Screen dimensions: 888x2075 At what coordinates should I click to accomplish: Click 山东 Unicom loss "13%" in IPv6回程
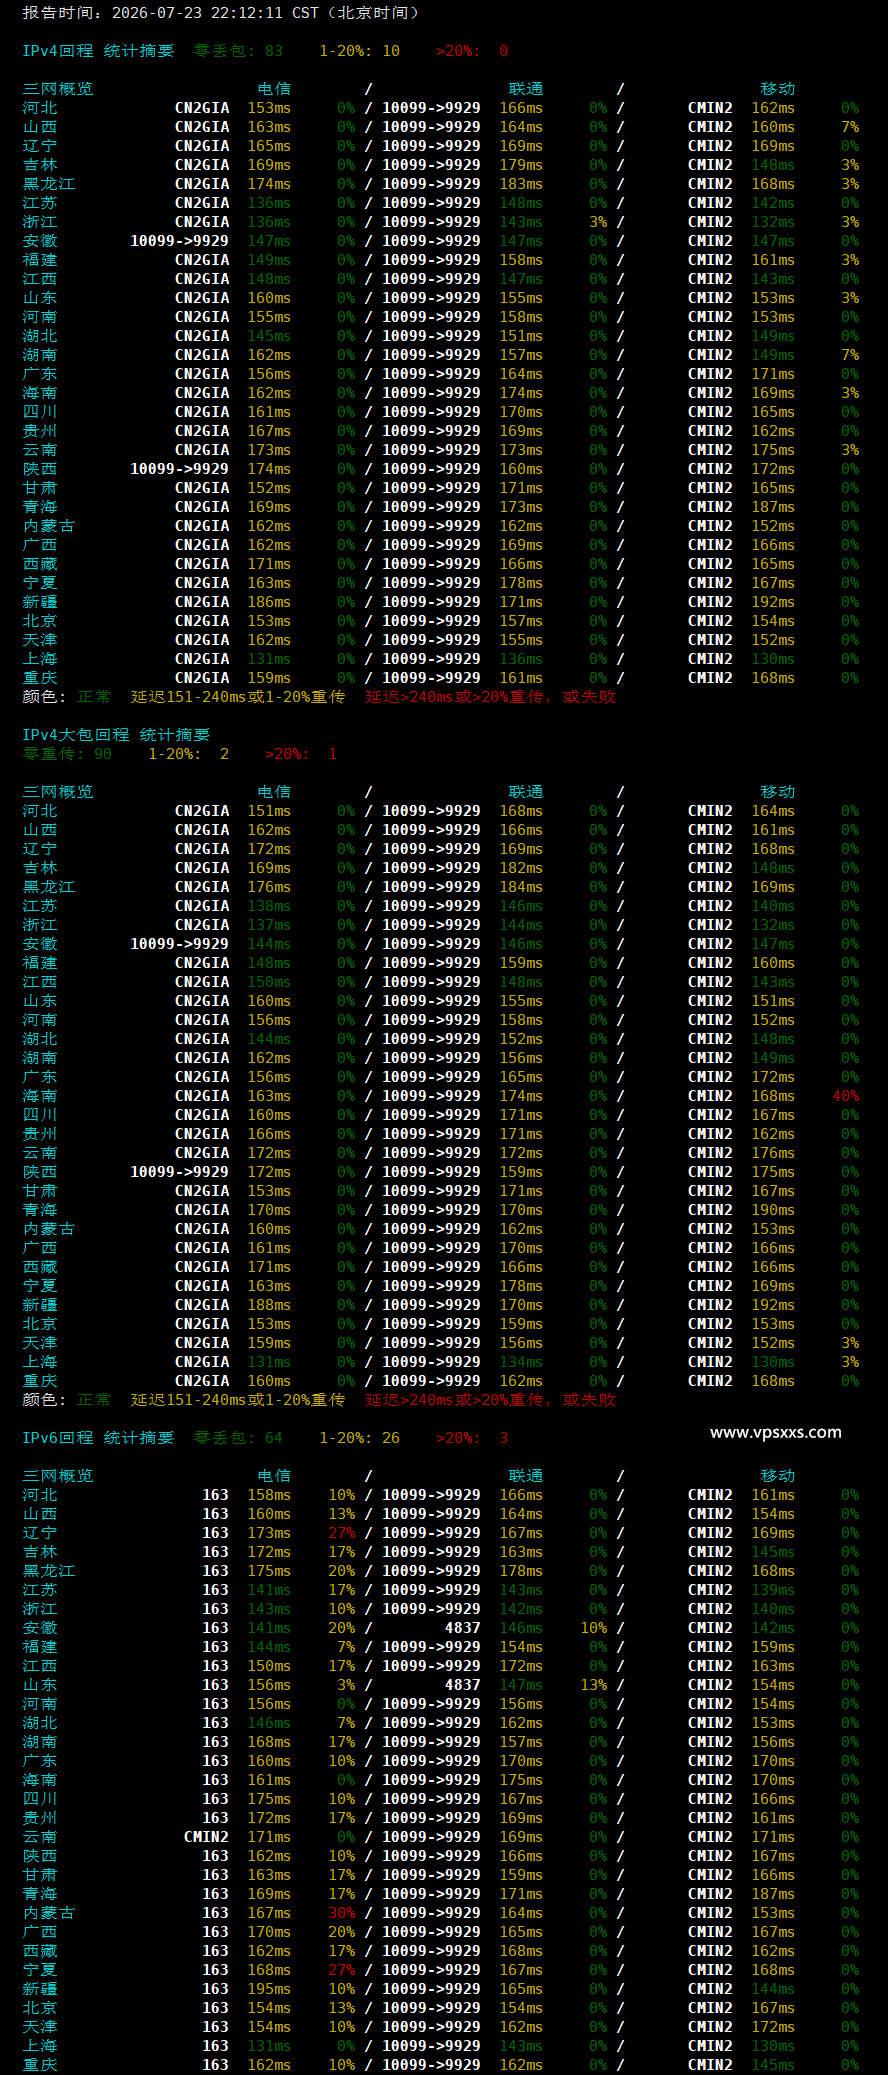pos(594,1685)
